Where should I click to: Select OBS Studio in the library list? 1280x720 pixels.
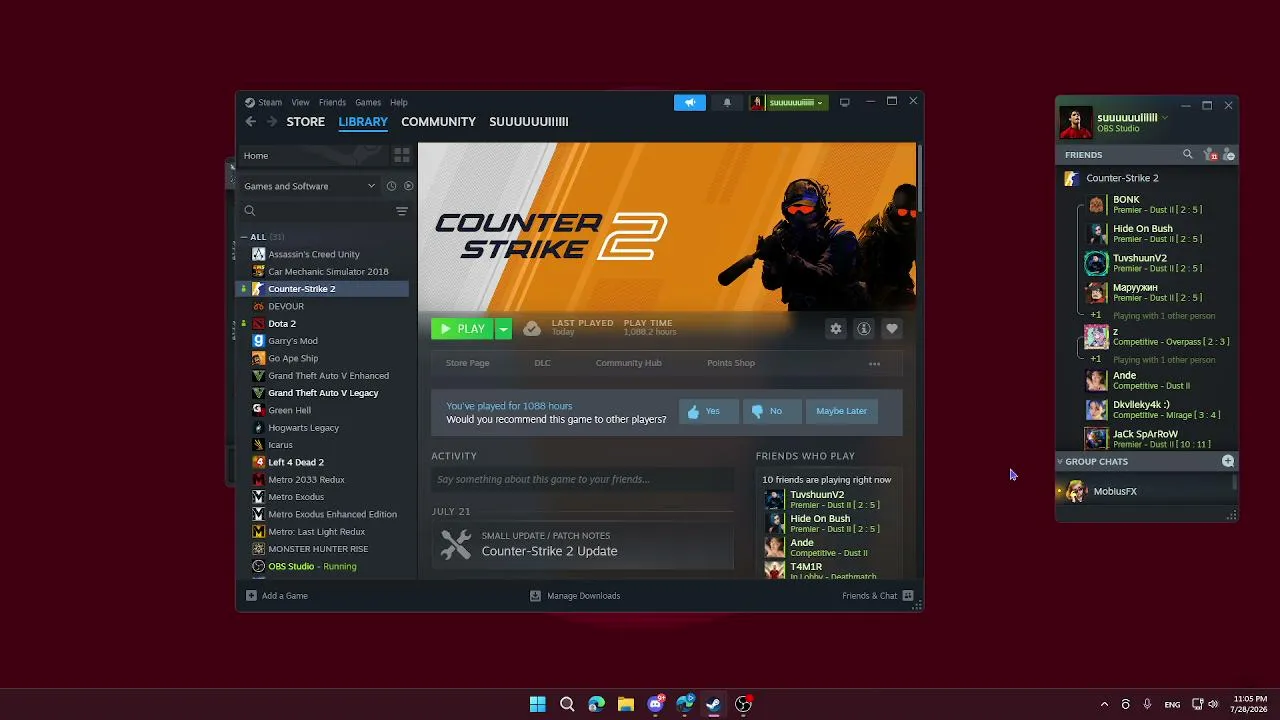325,567
